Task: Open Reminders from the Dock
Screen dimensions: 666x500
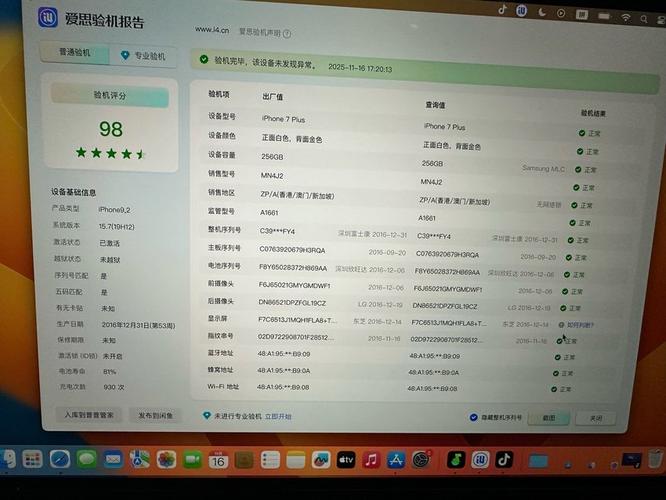Action: pyautogui.click(x=270, y=460)
